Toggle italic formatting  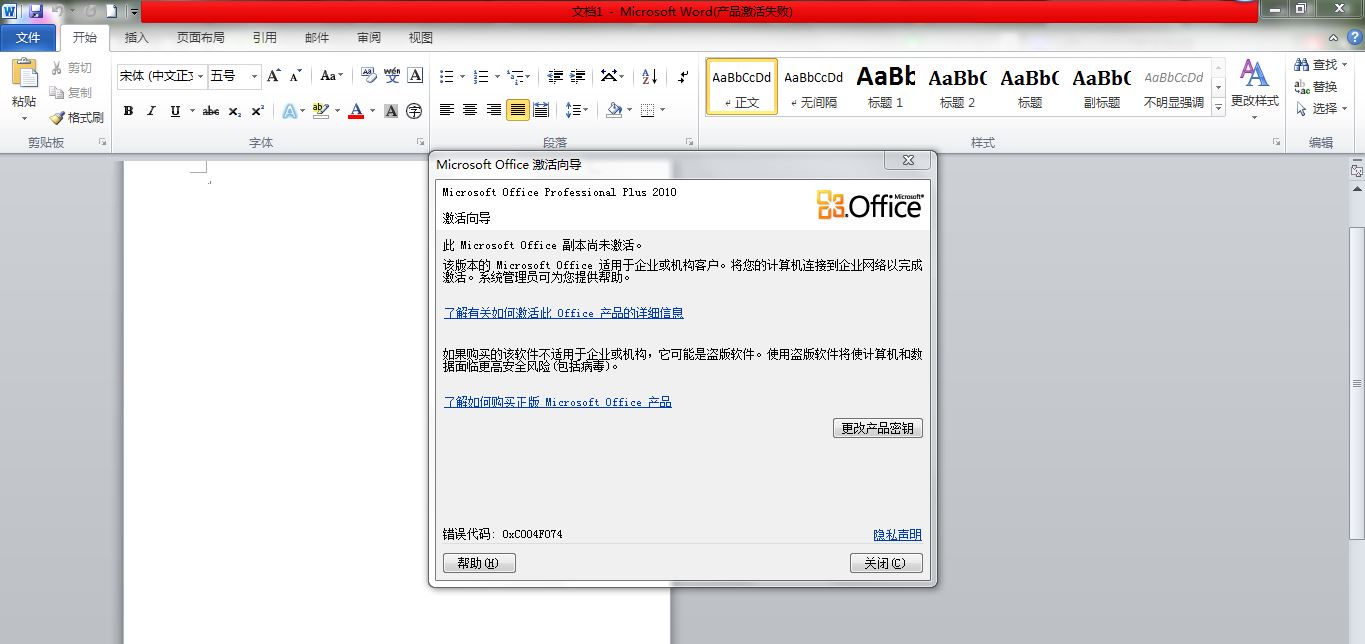[x=150, y=111]
